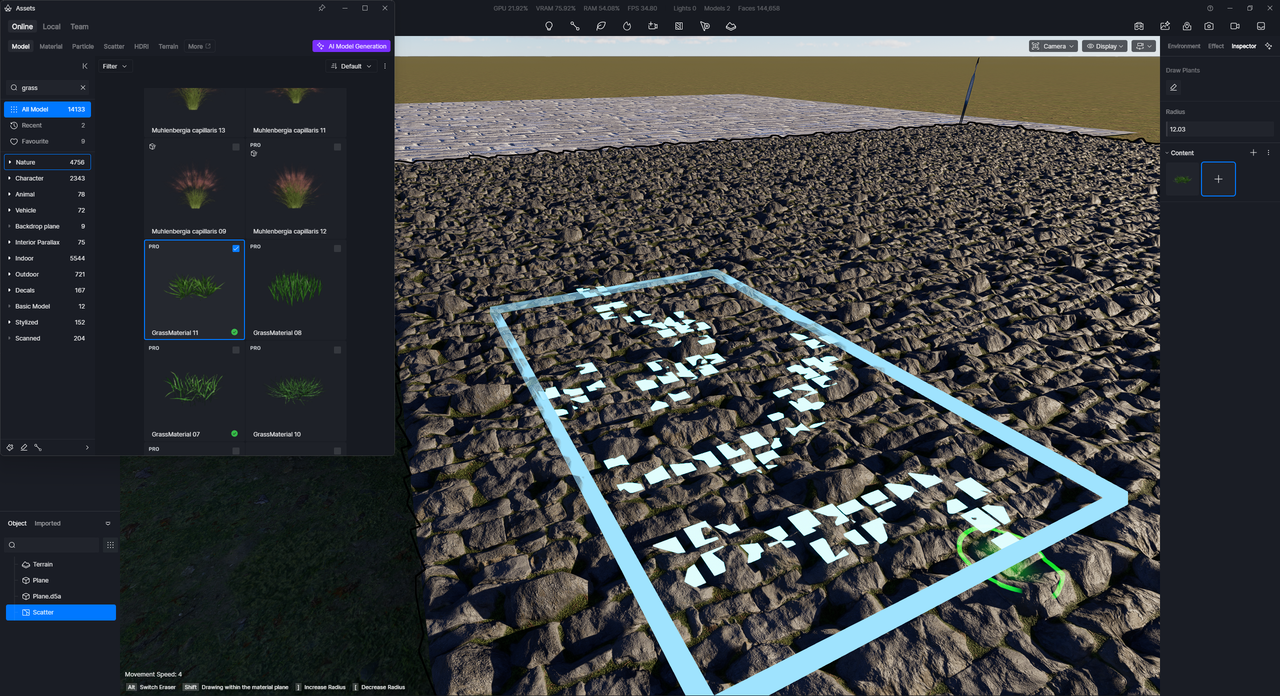Collapse the asset category sidebar
1280x696 pixels.
coord(85,66)
